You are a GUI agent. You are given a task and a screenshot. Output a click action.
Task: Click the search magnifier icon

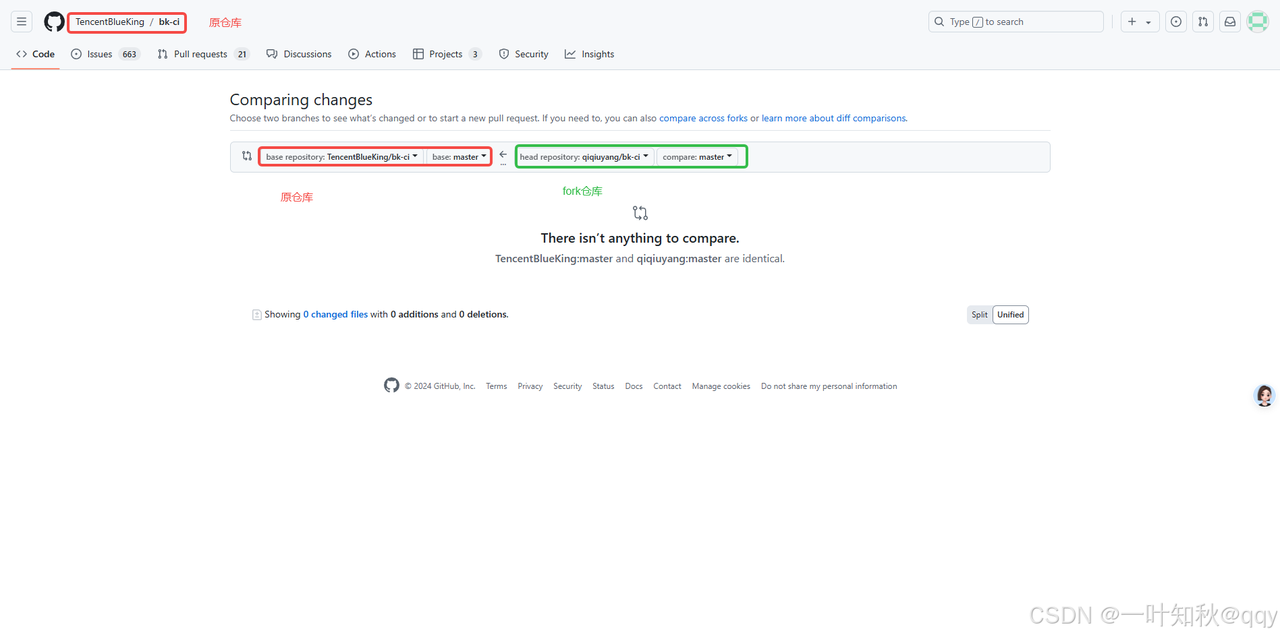coord(939,22)
